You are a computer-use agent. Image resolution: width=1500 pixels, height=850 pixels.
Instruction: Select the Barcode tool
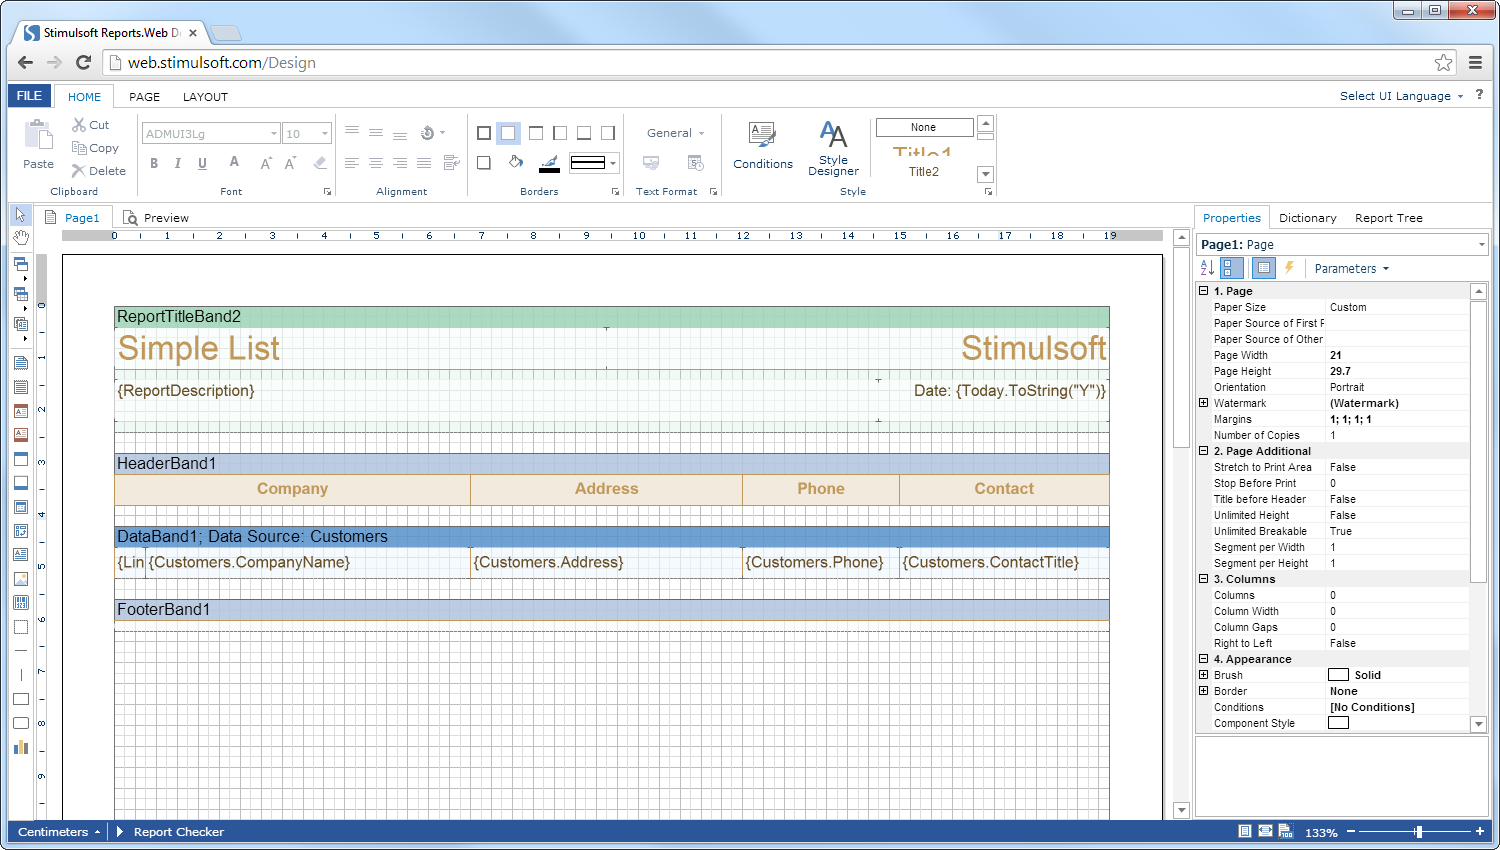20,602
